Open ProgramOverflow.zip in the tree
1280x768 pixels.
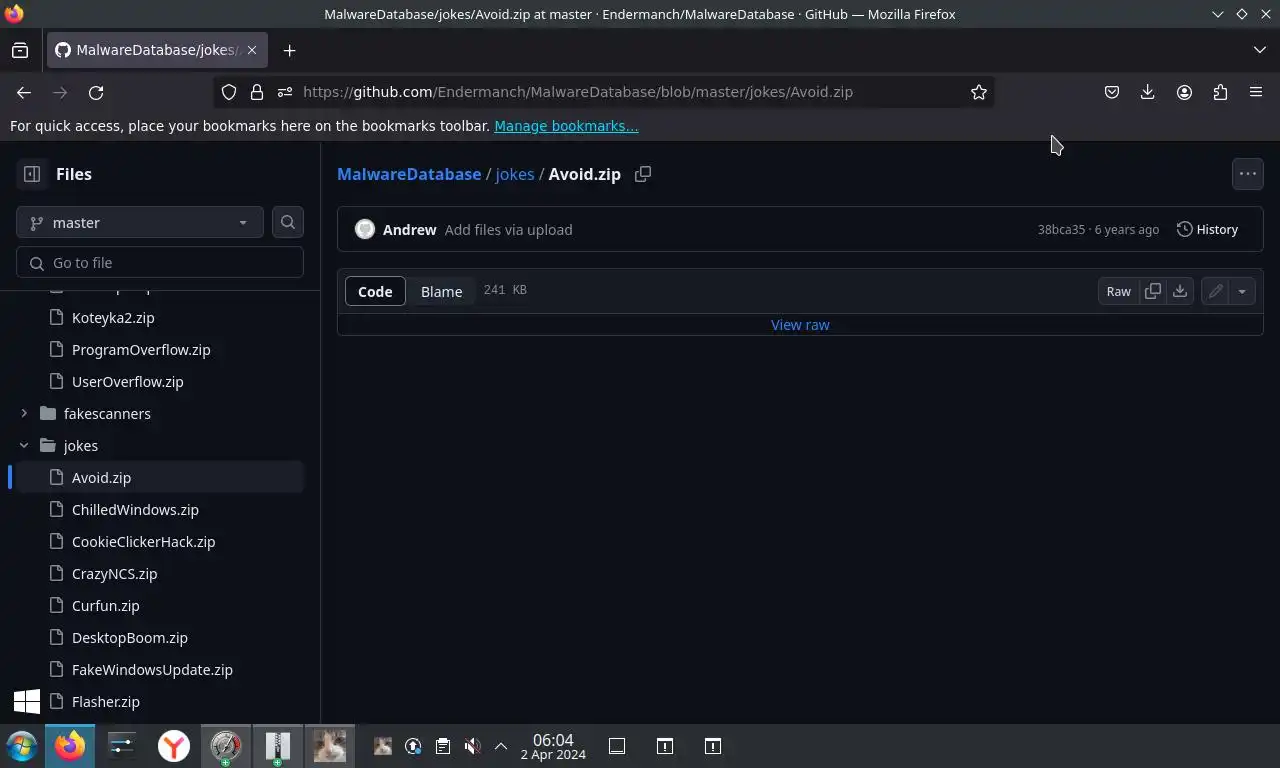141,349
